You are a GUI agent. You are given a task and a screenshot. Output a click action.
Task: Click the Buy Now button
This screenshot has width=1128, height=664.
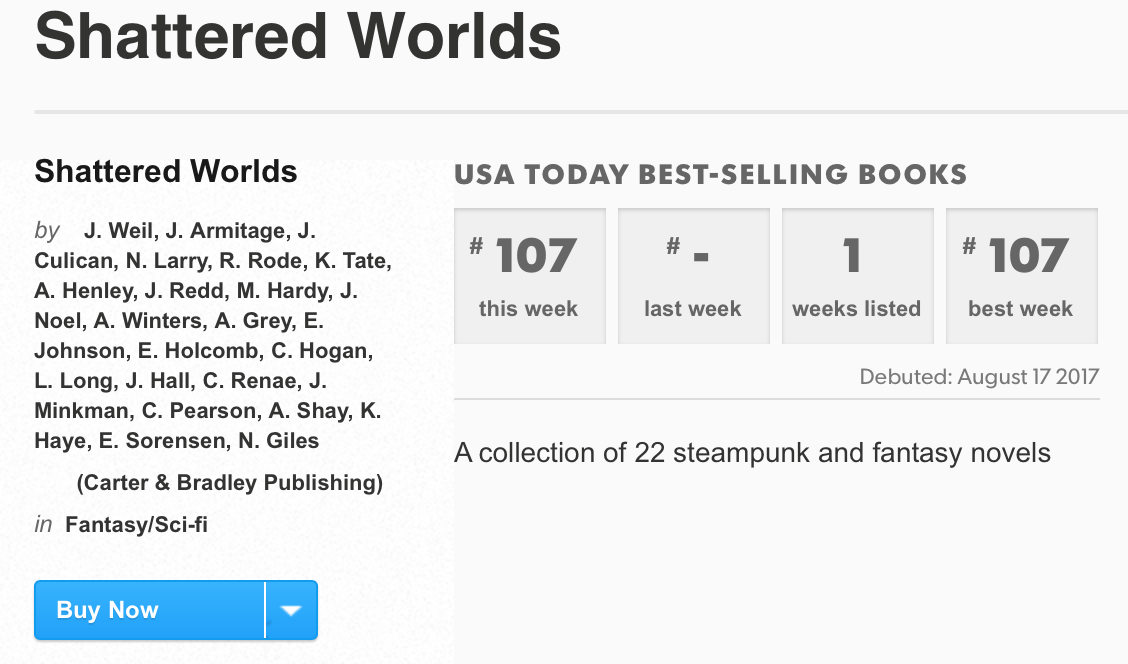tap(150, 610)
